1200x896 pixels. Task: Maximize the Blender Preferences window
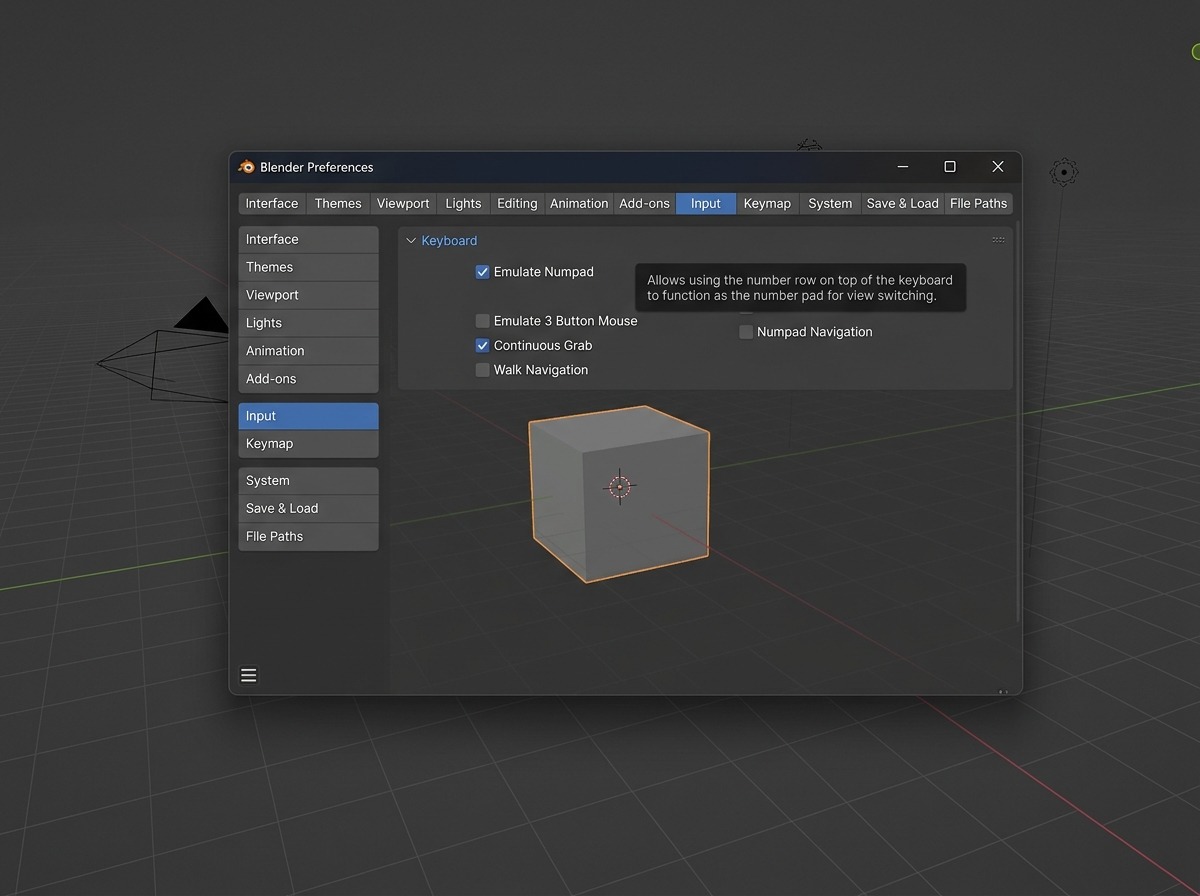point(950,166)
